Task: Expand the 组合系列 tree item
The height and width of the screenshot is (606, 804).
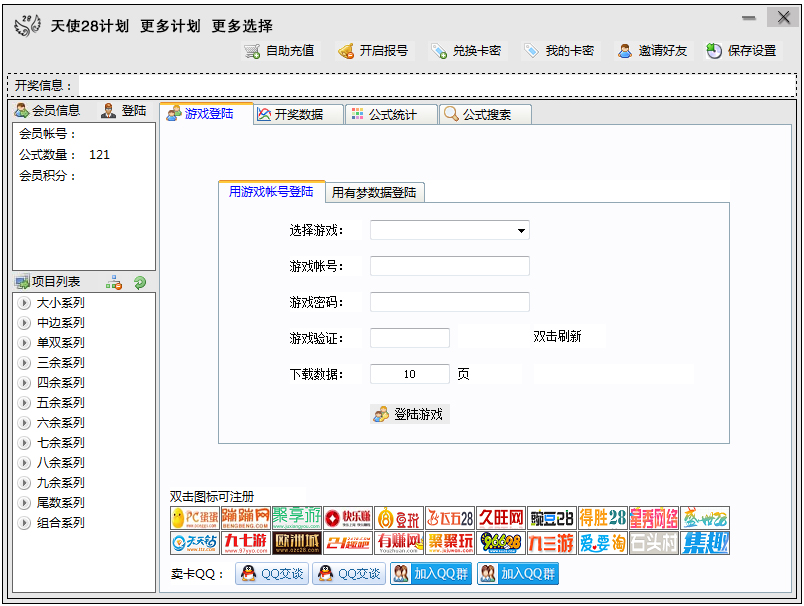Action: (25, 523)
